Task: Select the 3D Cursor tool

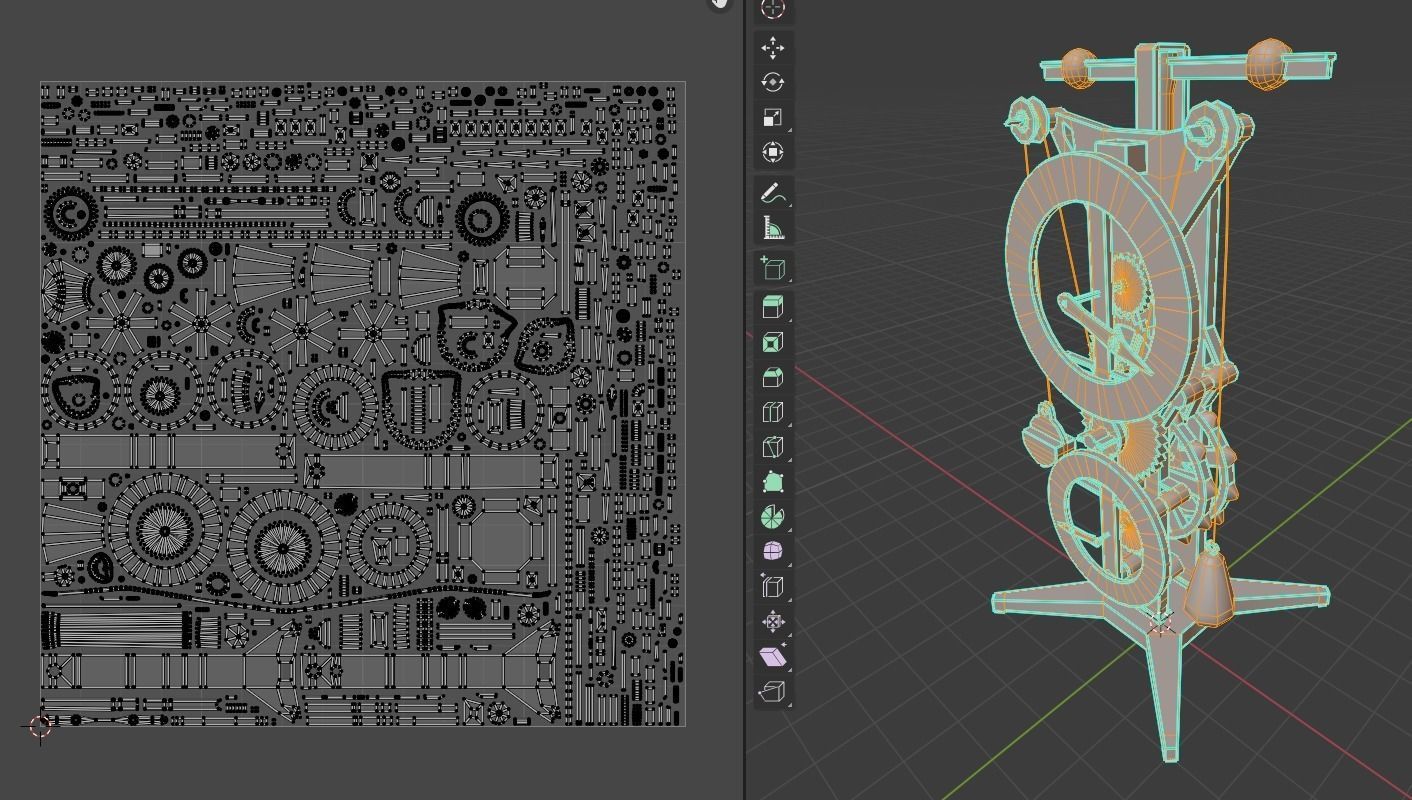Action: [x=772, y=9]
